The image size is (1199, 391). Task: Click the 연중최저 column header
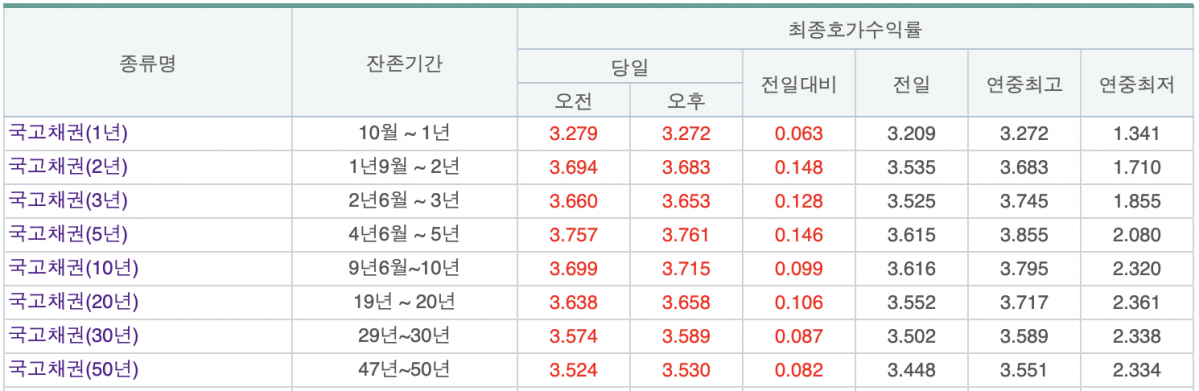1137,83
